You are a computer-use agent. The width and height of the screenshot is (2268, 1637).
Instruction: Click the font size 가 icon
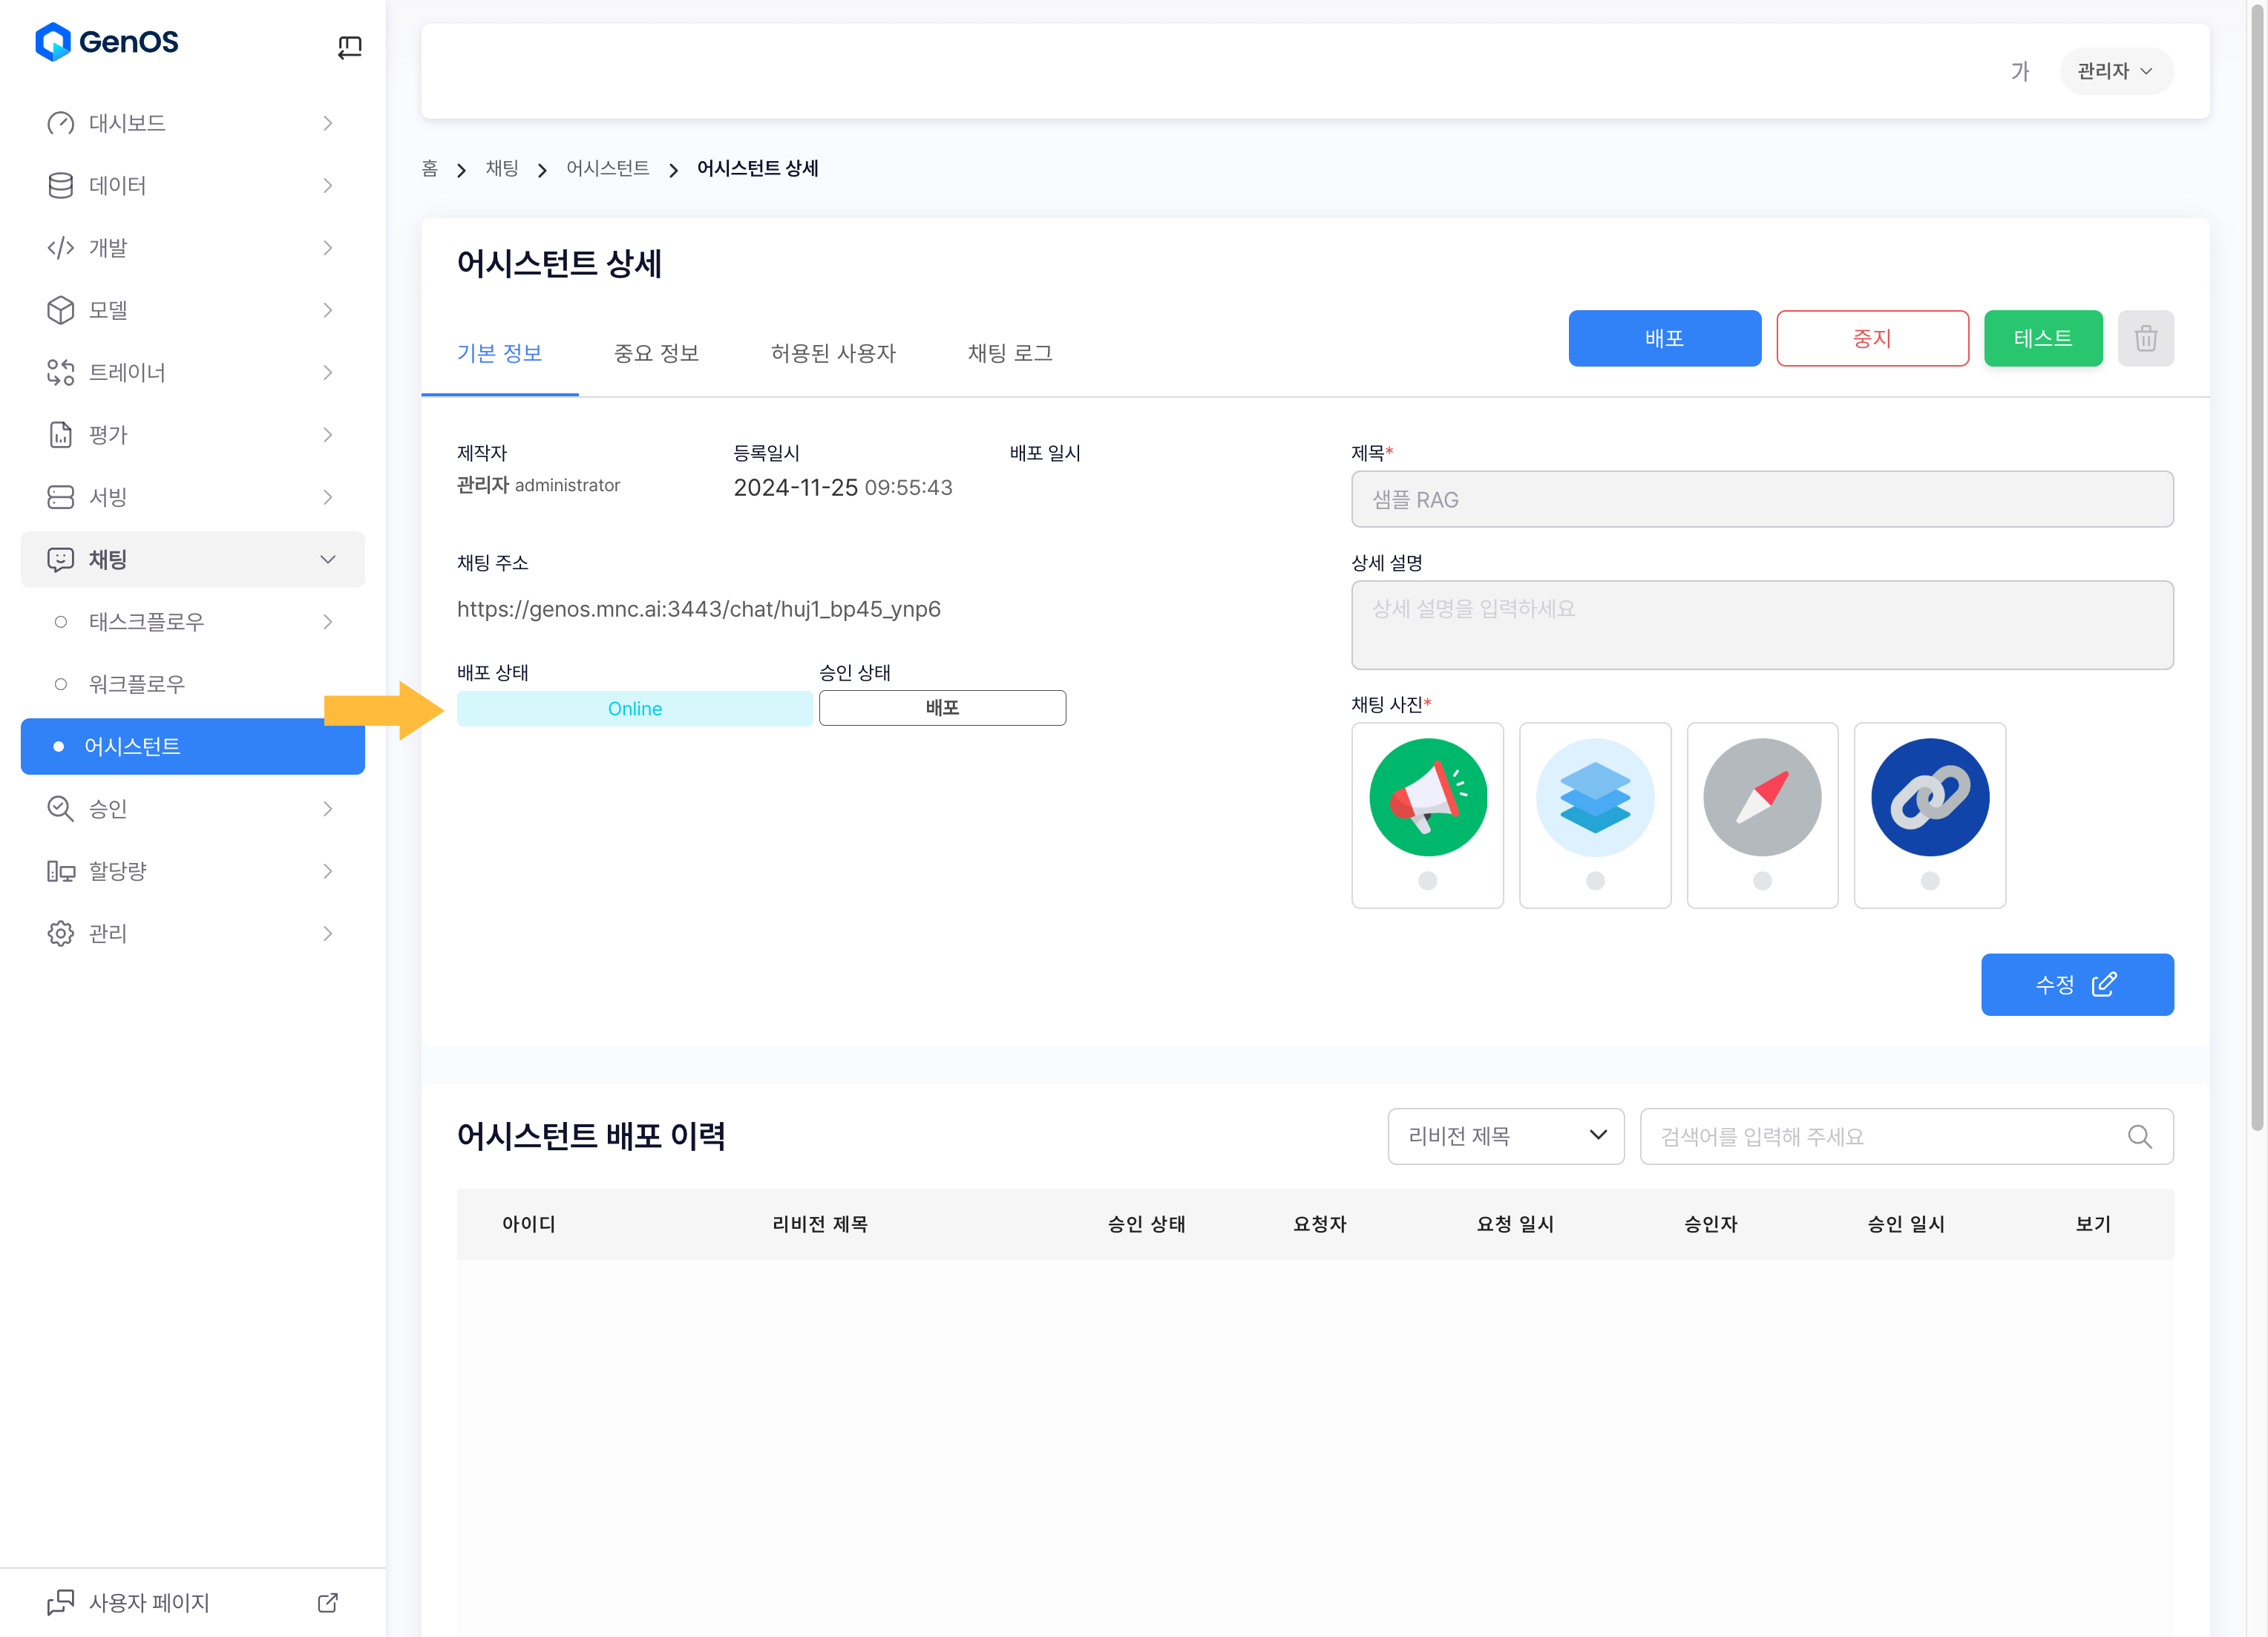pos(2019,71)
